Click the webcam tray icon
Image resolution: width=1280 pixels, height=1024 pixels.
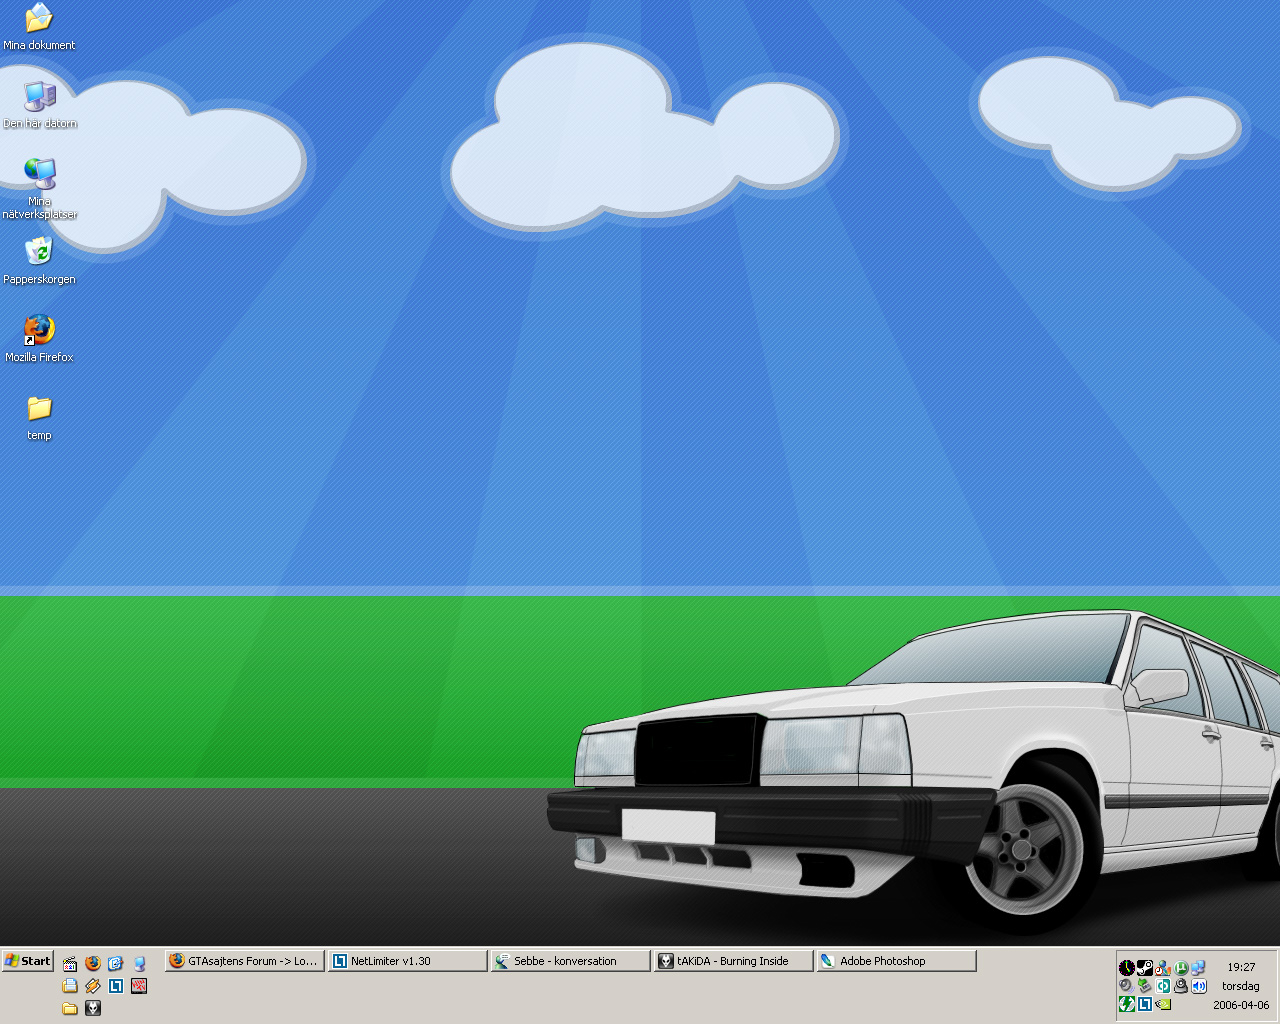pos(1181,986)
